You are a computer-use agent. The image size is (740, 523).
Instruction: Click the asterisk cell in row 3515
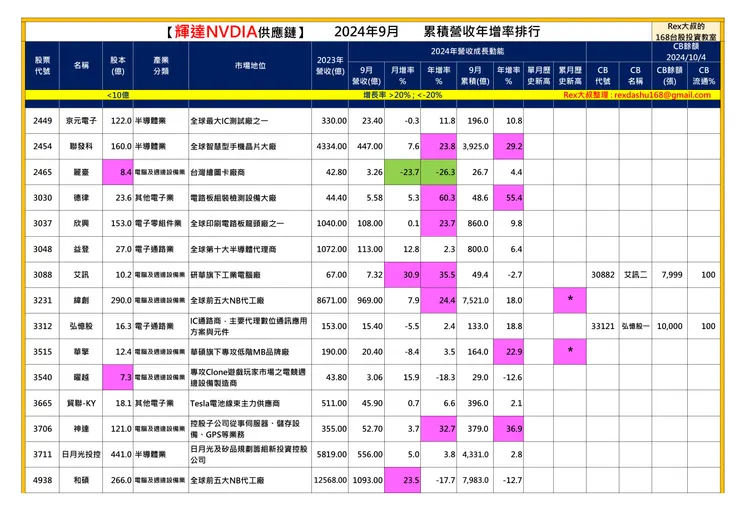pyautogui.click(x=570, y=352)
